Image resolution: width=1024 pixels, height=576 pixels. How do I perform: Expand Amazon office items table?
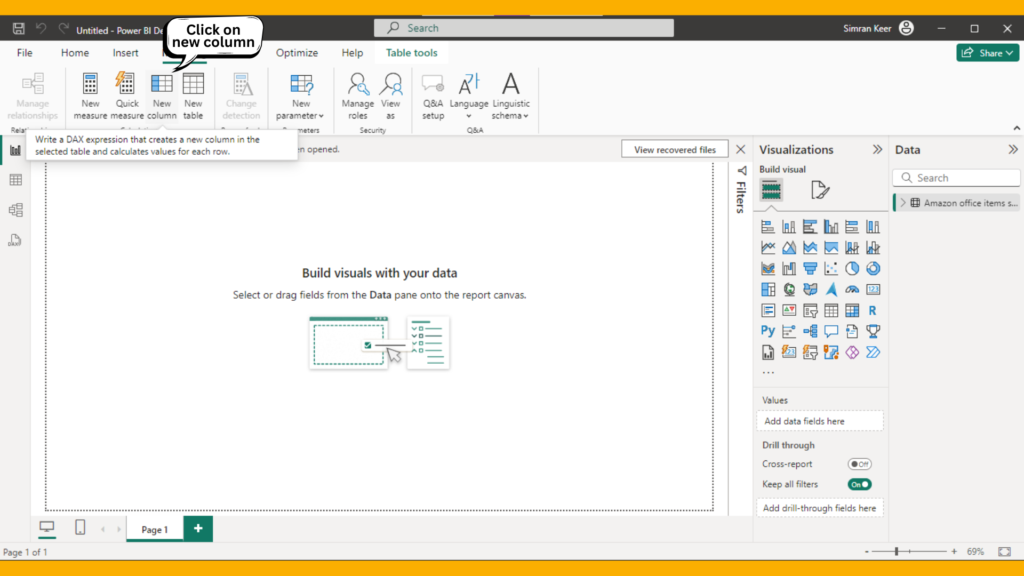pos(903,203)
